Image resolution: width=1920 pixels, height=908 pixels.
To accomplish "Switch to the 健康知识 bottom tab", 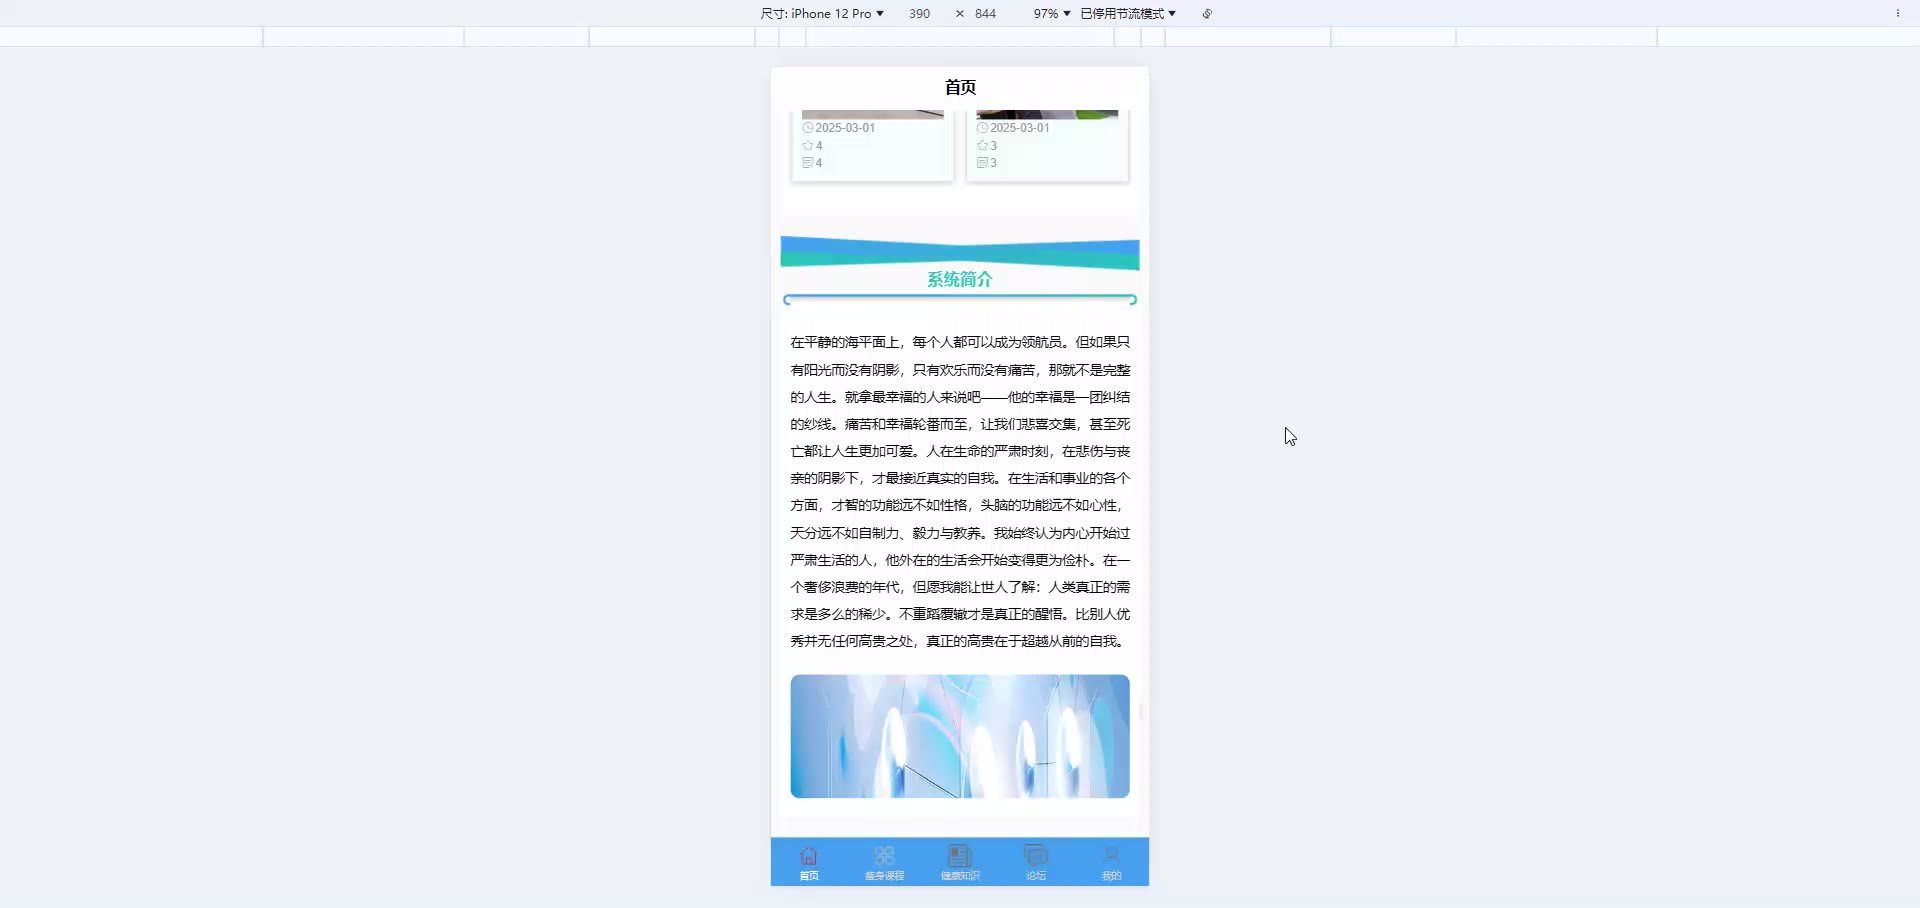I will pos(960,863).
